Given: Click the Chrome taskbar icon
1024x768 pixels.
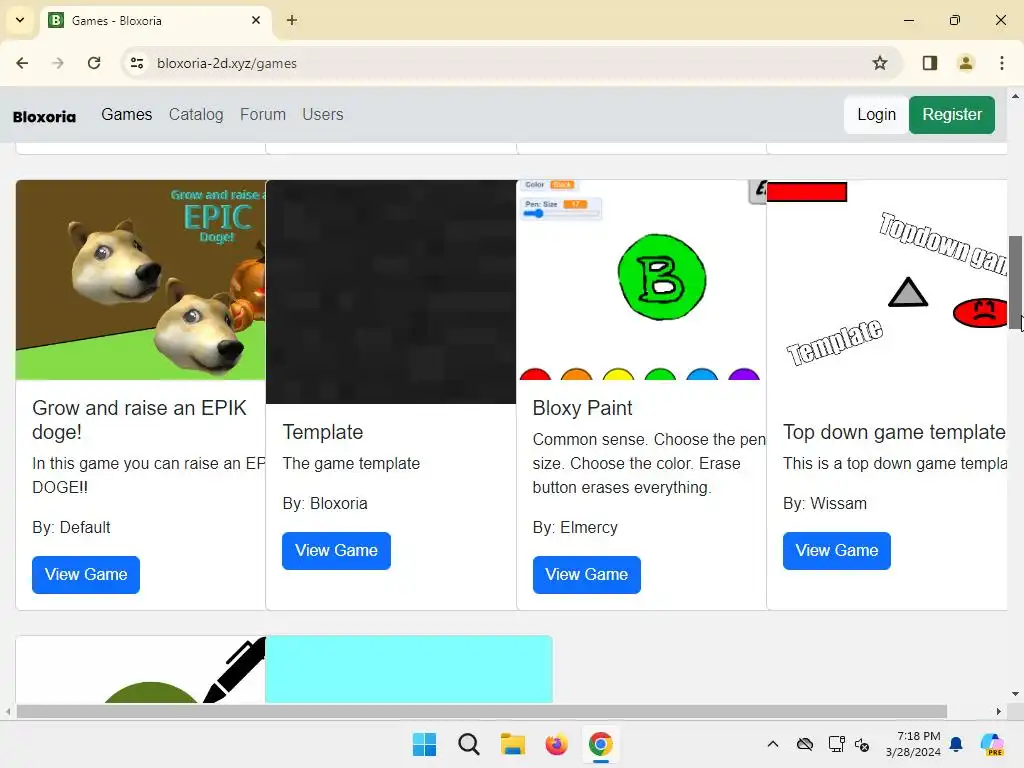Looking at the screenshot, I should pos(601,744).
